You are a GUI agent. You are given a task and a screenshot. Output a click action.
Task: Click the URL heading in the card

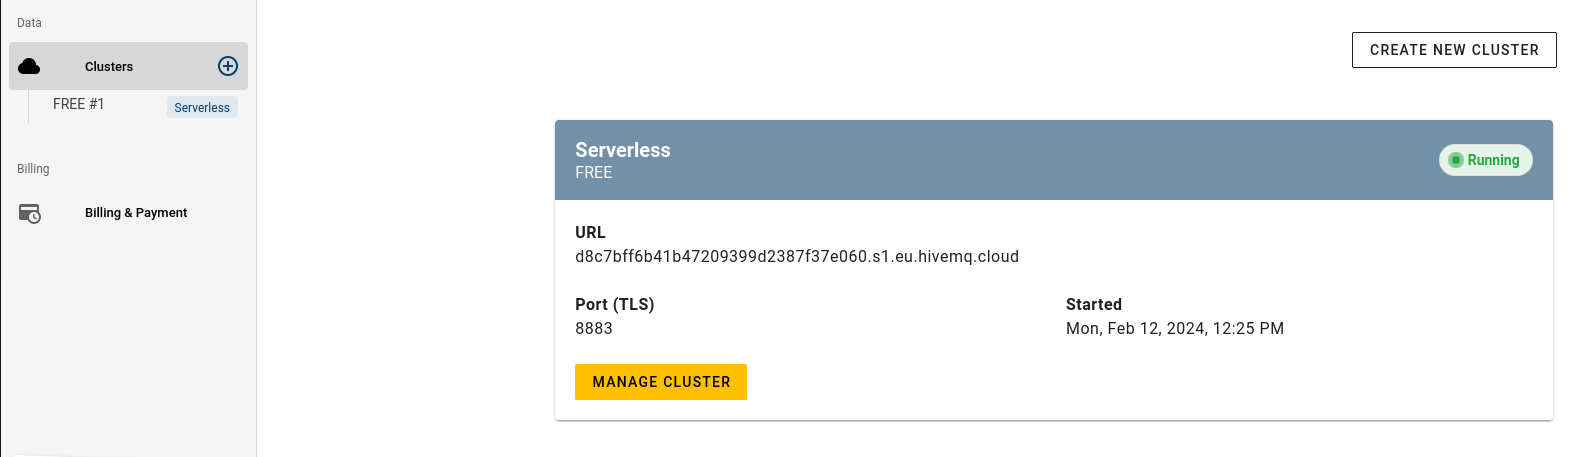tap(590, 232)
